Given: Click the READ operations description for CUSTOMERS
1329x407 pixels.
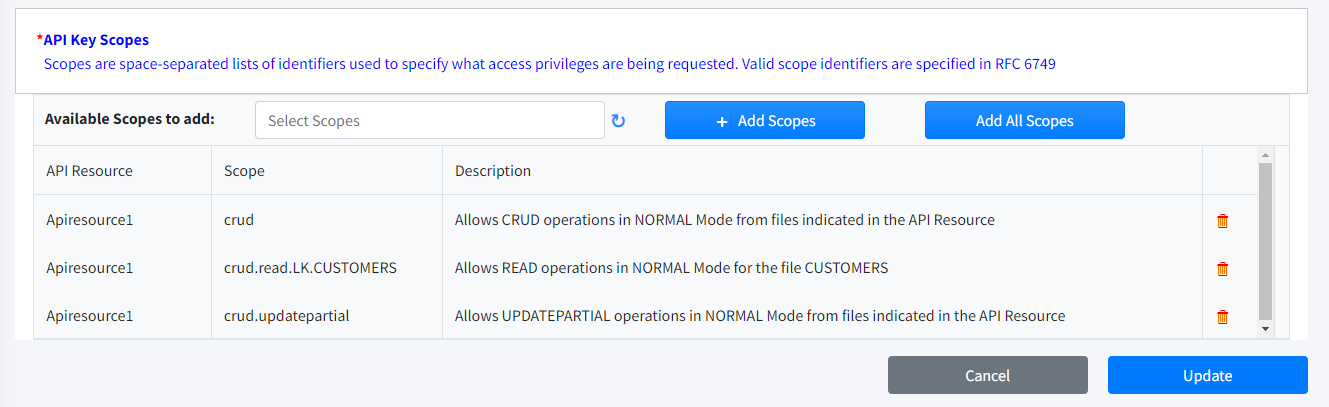Looking at the screenshot, I should [x=671, y=268].
